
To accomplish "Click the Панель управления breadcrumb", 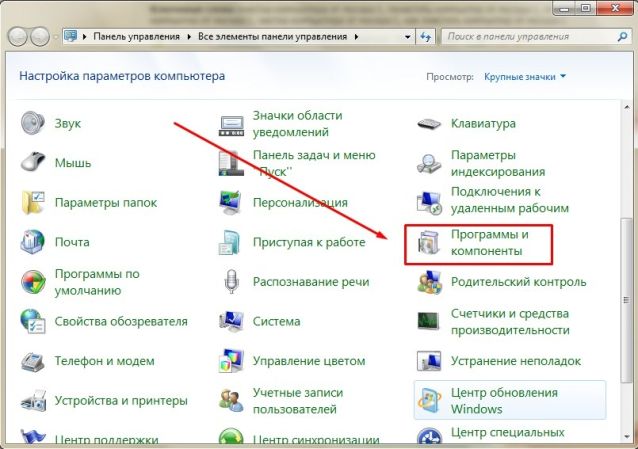I will (136, 37).
